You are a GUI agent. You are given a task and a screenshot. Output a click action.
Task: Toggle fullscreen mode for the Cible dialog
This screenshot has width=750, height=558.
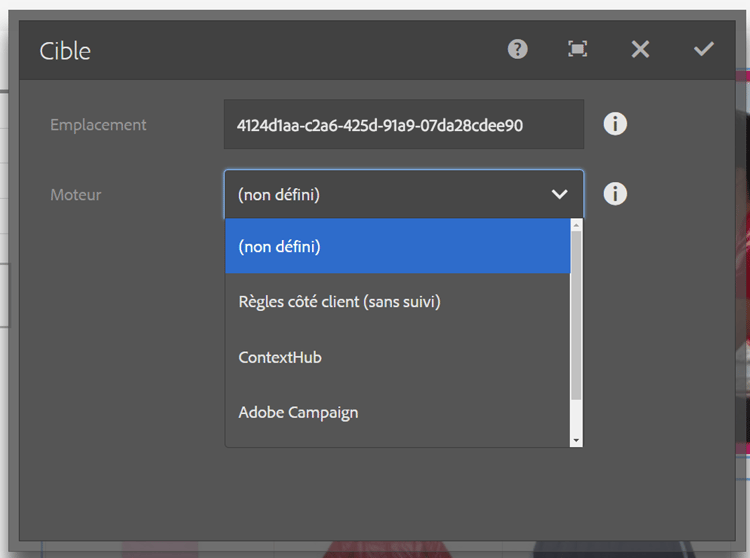pos(577,49)
